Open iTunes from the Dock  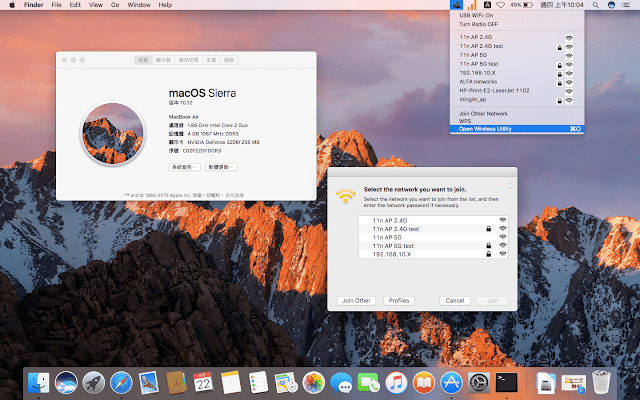(x=395, y=382)
